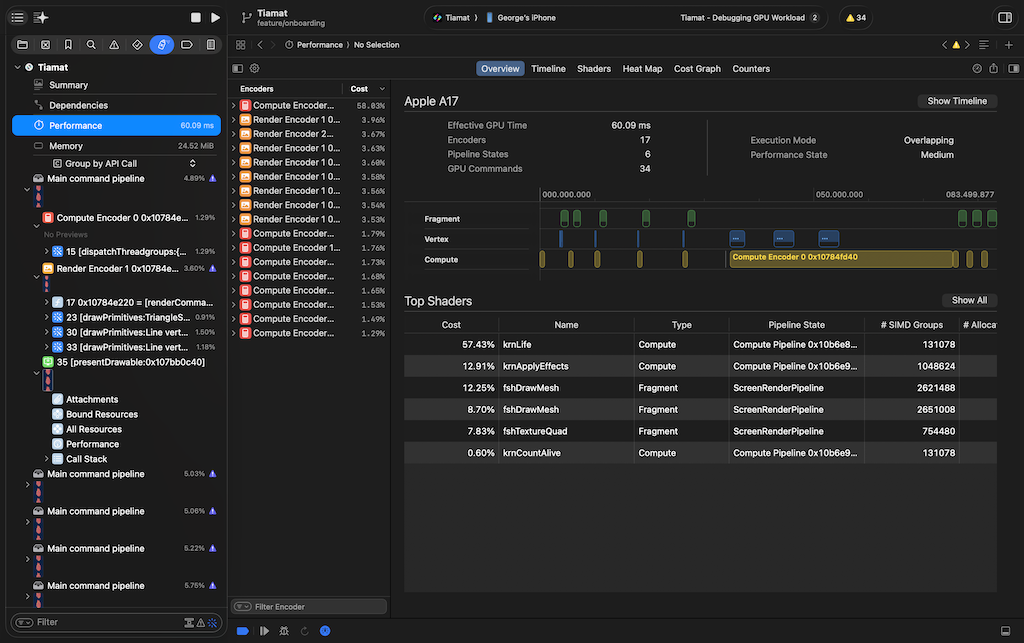Click Compute Encoder 0 bar in timeline

pos(838,259)
